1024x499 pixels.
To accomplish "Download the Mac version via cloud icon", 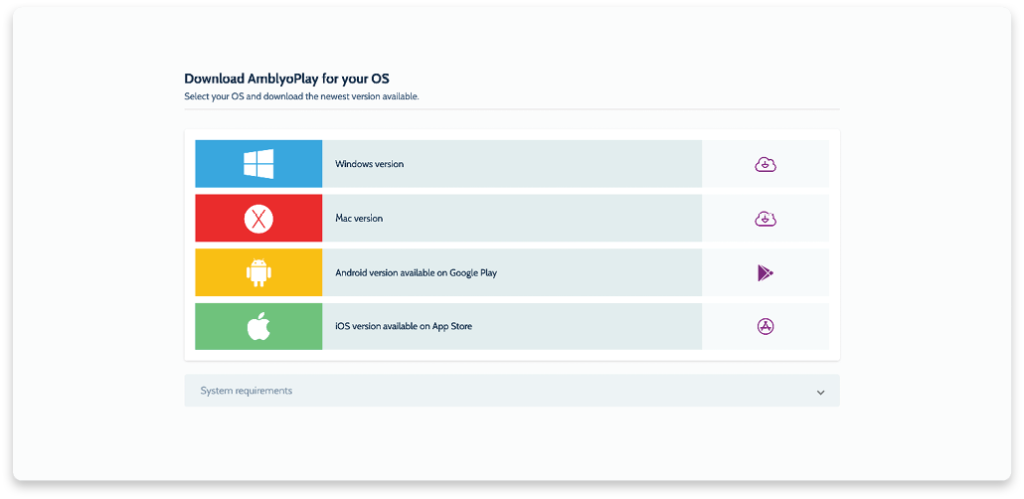I will click(x=765, y=219).
